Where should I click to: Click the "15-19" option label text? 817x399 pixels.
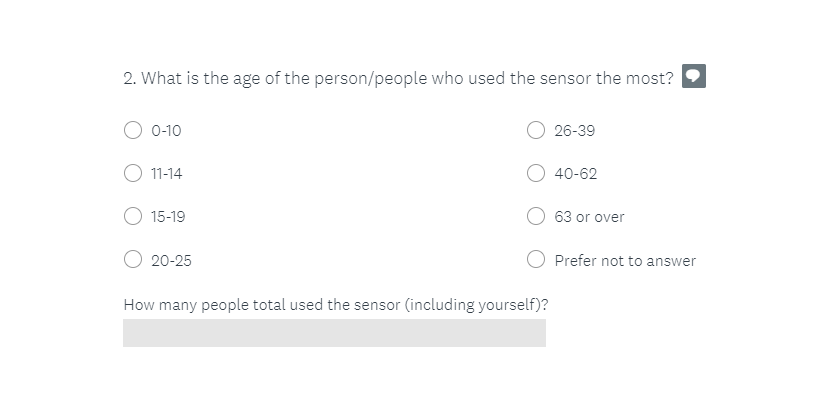[x=168, y=217]
